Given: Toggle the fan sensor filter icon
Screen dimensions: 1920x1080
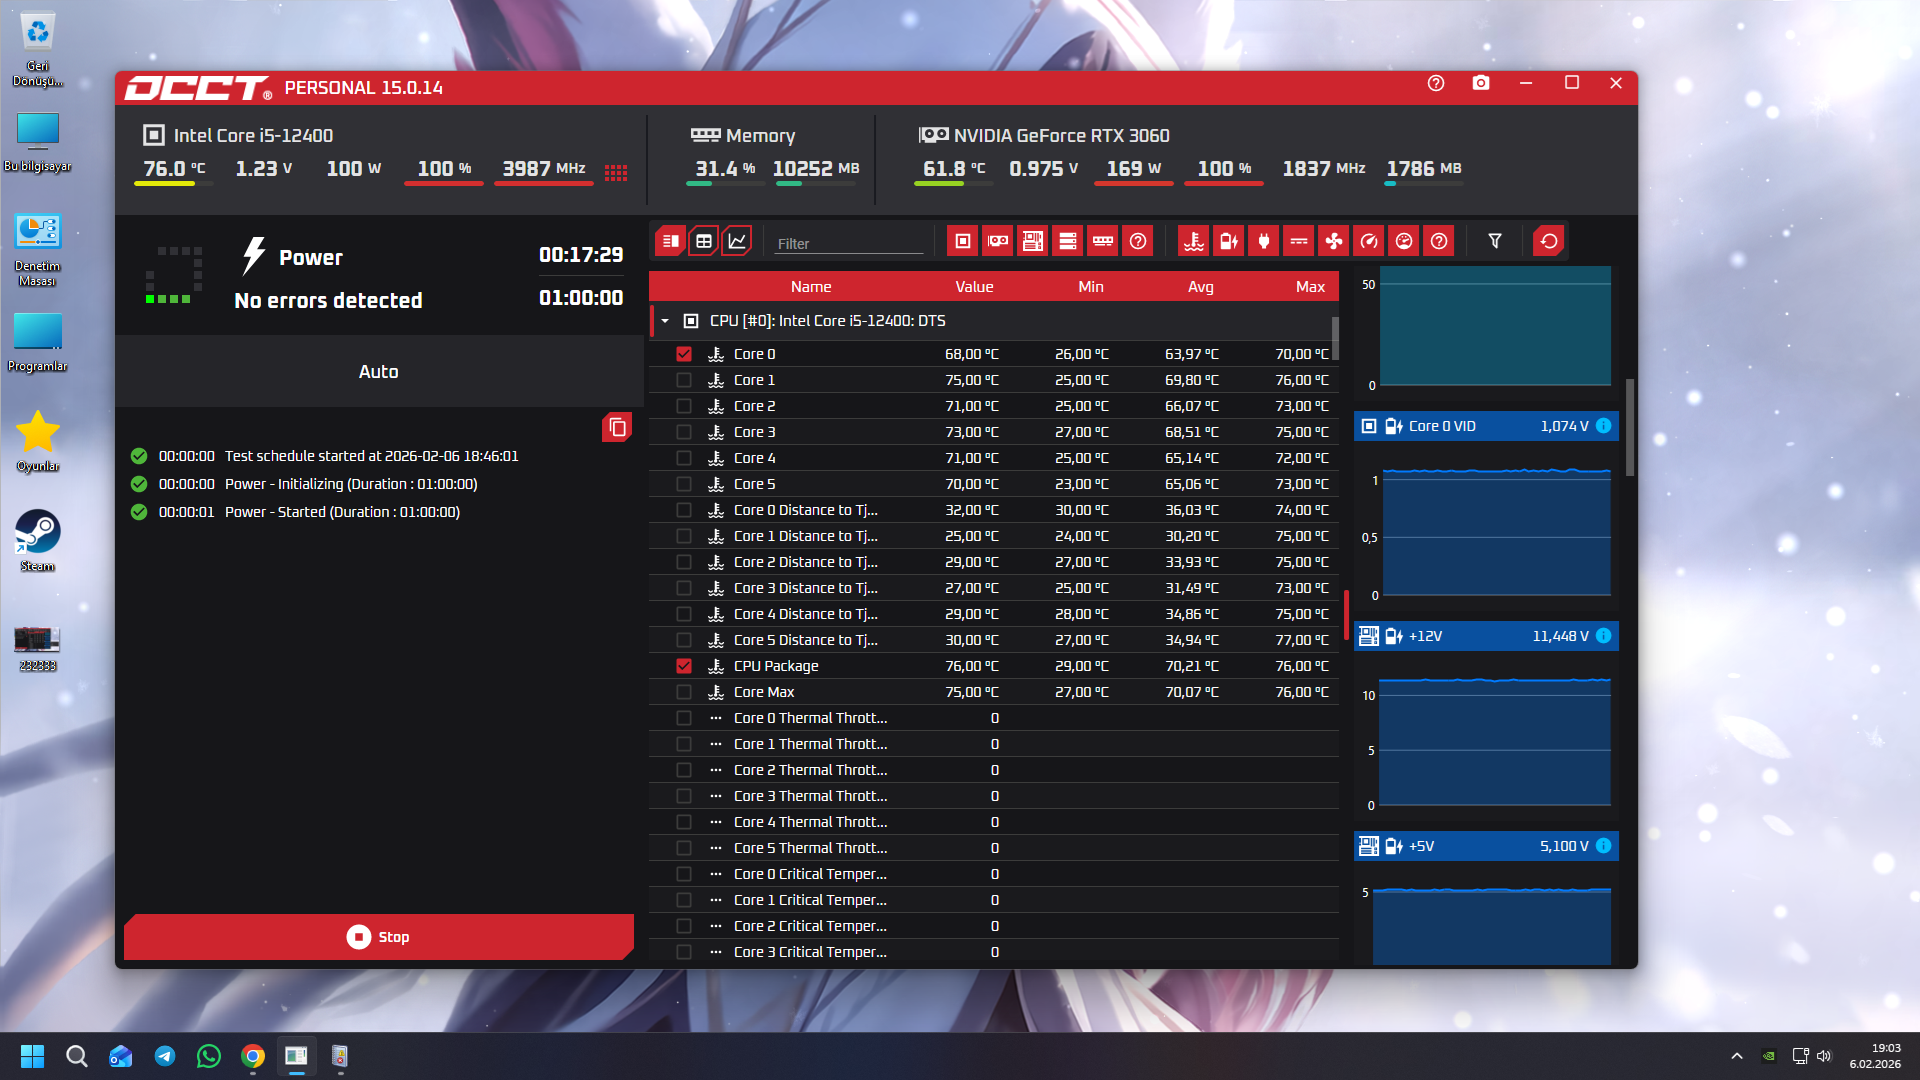Looking at the screenshot, I should coord(1334,241).
